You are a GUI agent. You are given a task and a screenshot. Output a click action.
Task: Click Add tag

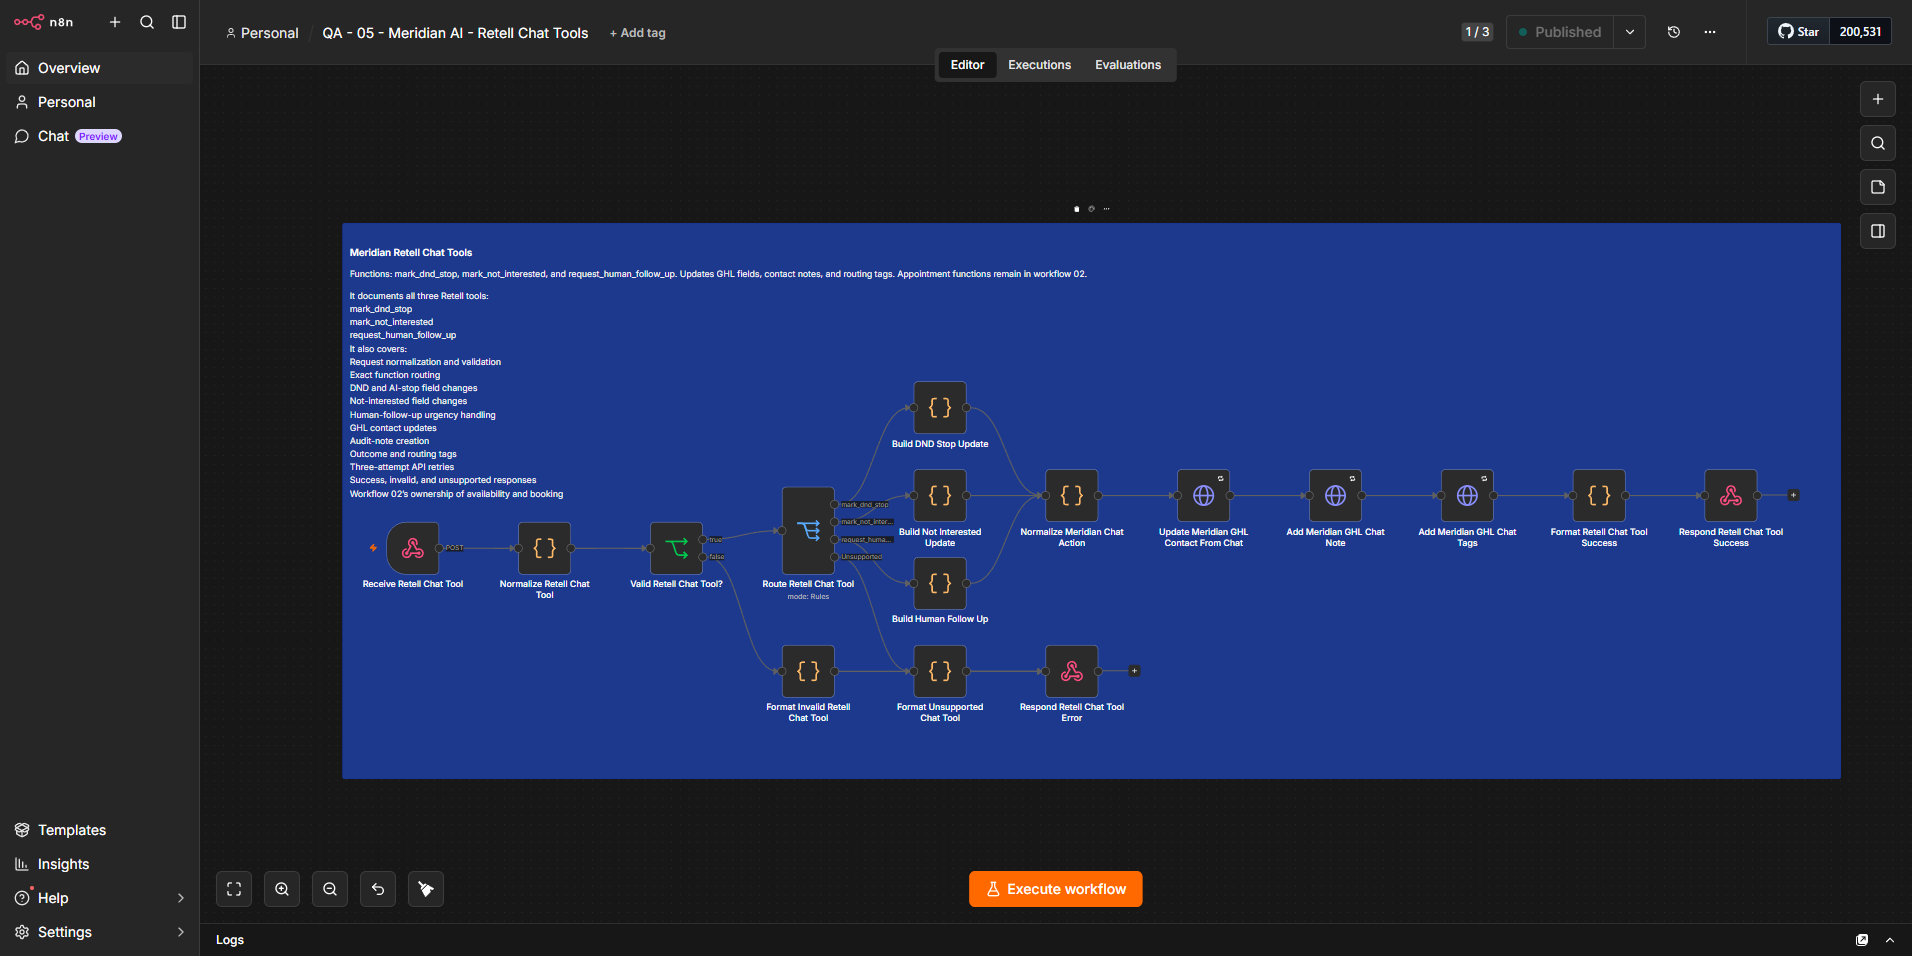[x=638, y=33]
